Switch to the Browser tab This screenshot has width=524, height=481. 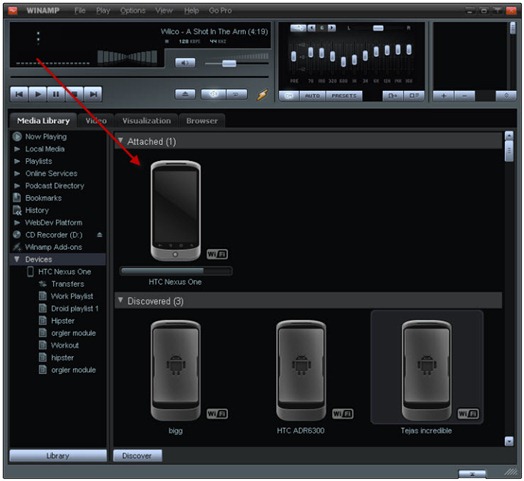pos(202,121)
